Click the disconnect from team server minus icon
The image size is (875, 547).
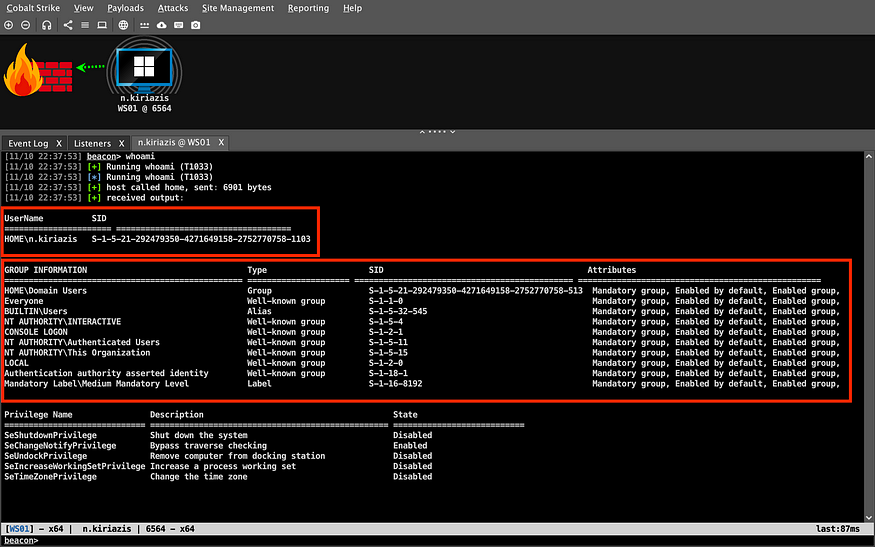[26, 25]
